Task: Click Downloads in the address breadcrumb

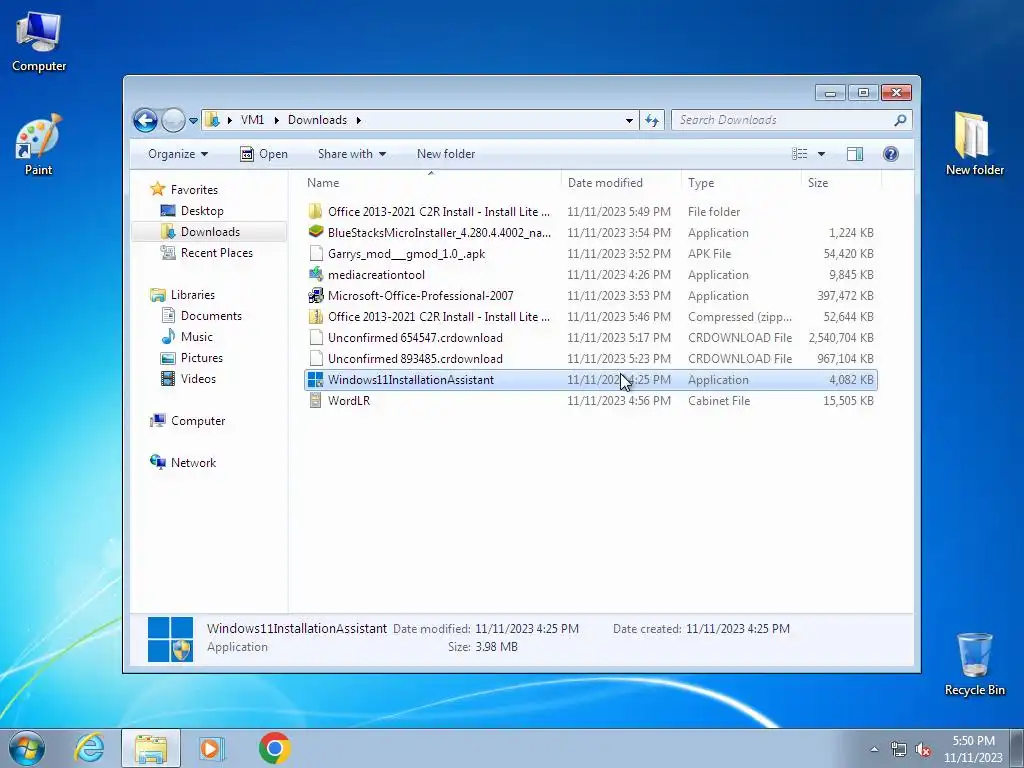Action: click(x=317, y=120)
